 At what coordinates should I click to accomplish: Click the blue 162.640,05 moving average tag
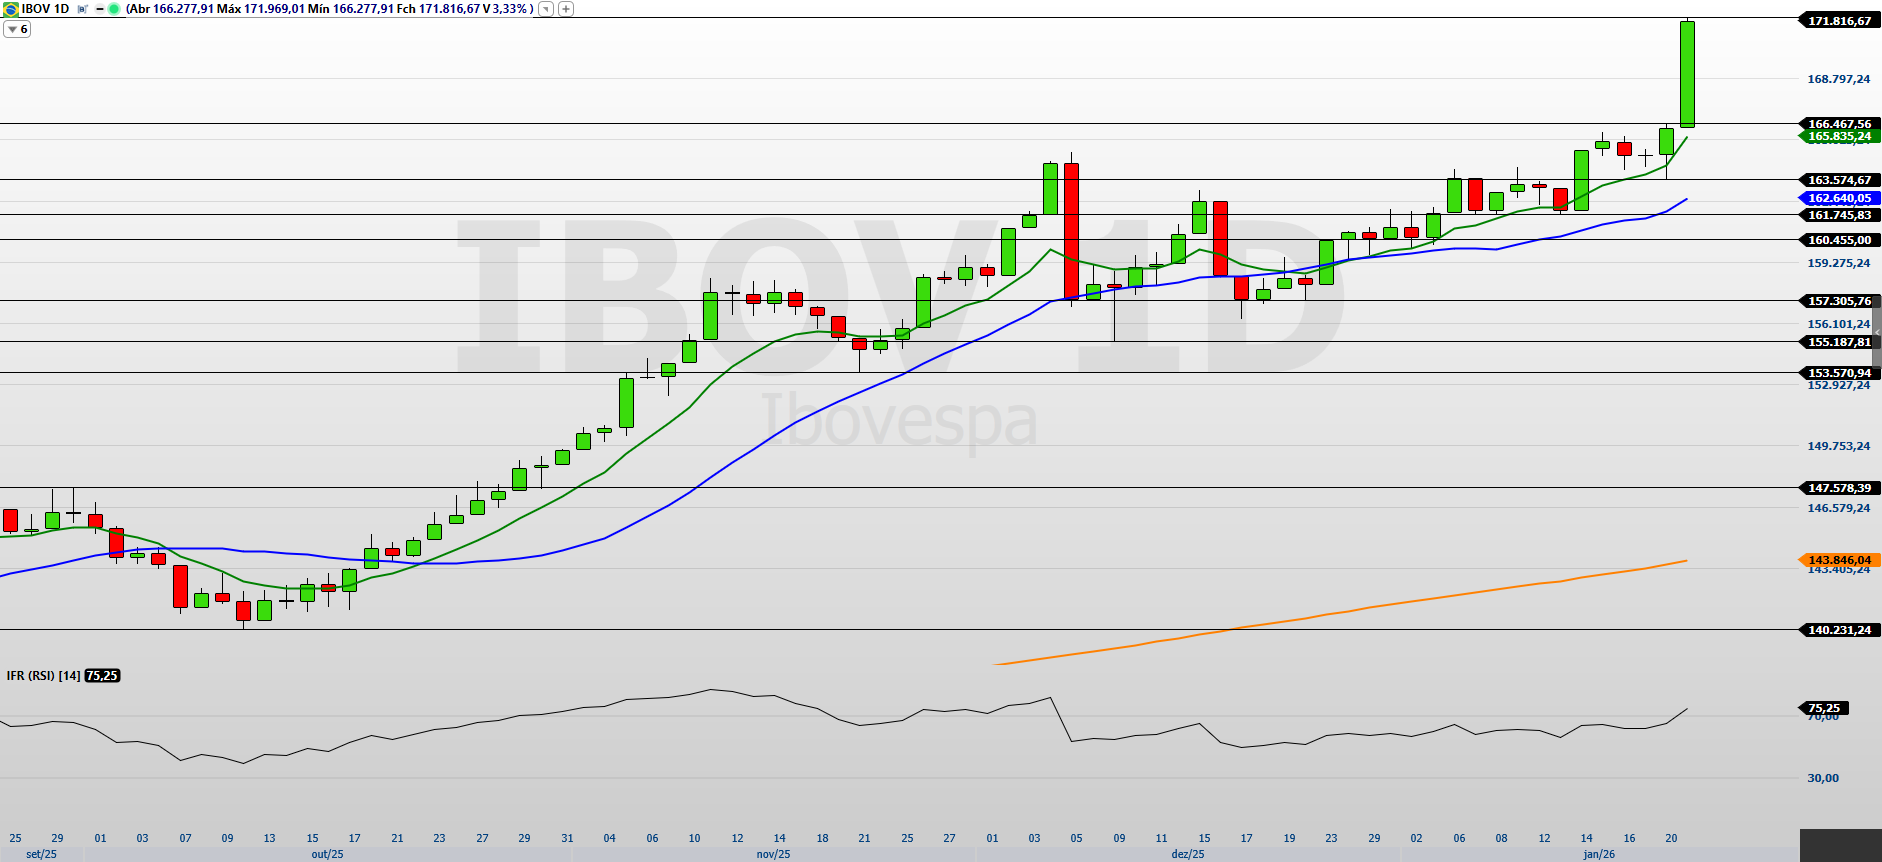pyautogui.click(x=1838, y=198)
